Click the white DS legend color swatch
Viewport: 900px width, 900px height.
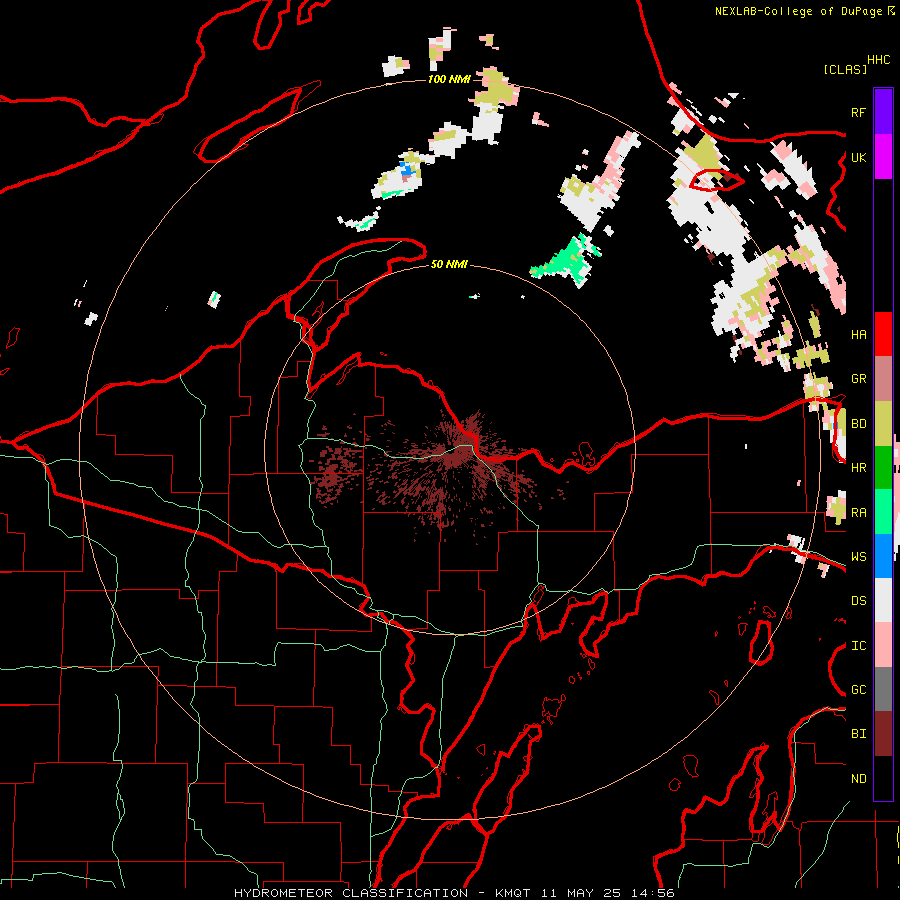pos(883,600)
